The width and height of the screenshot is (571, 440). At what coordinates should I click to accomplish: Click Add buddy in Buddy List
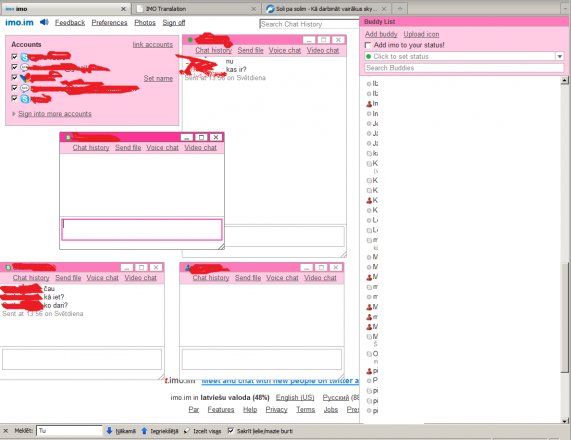point(381,34)
